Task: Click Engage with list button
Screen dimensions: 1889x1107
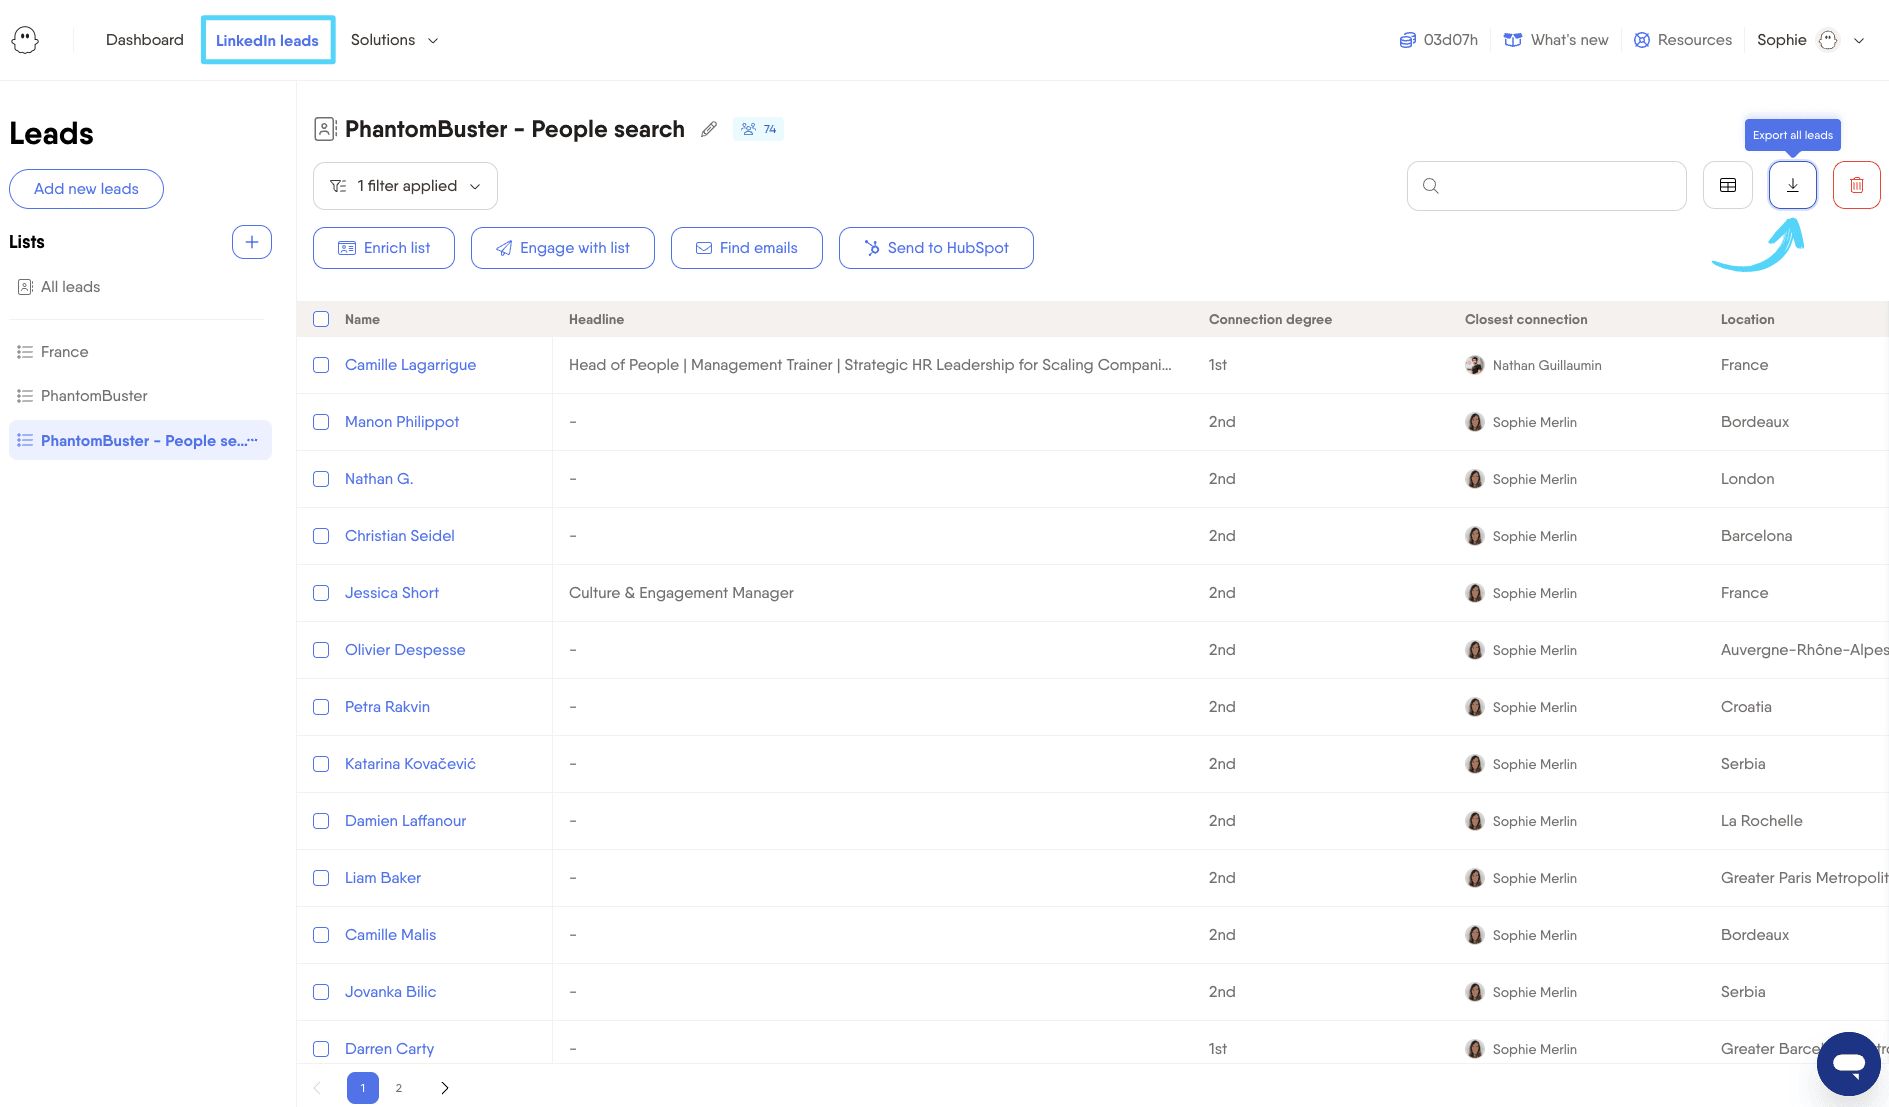Action: (563, 248)
